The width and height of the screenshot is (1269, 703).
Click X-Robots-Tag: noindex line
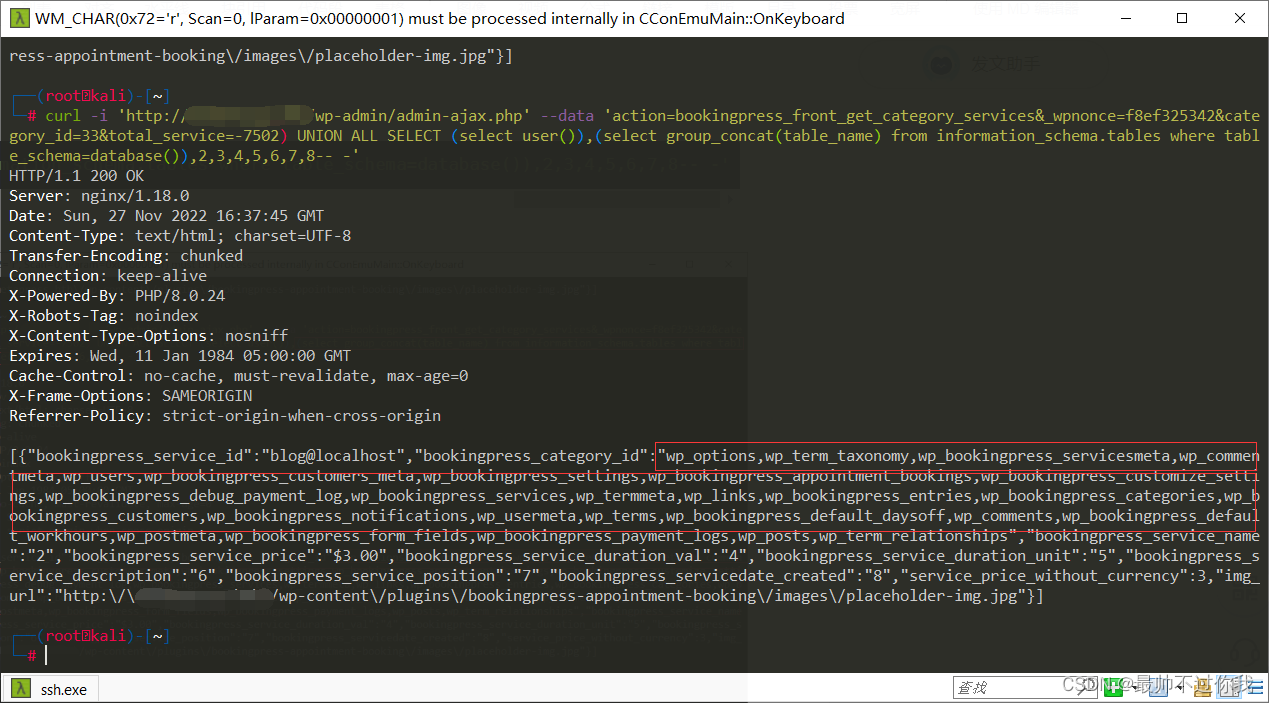point(104,316)
